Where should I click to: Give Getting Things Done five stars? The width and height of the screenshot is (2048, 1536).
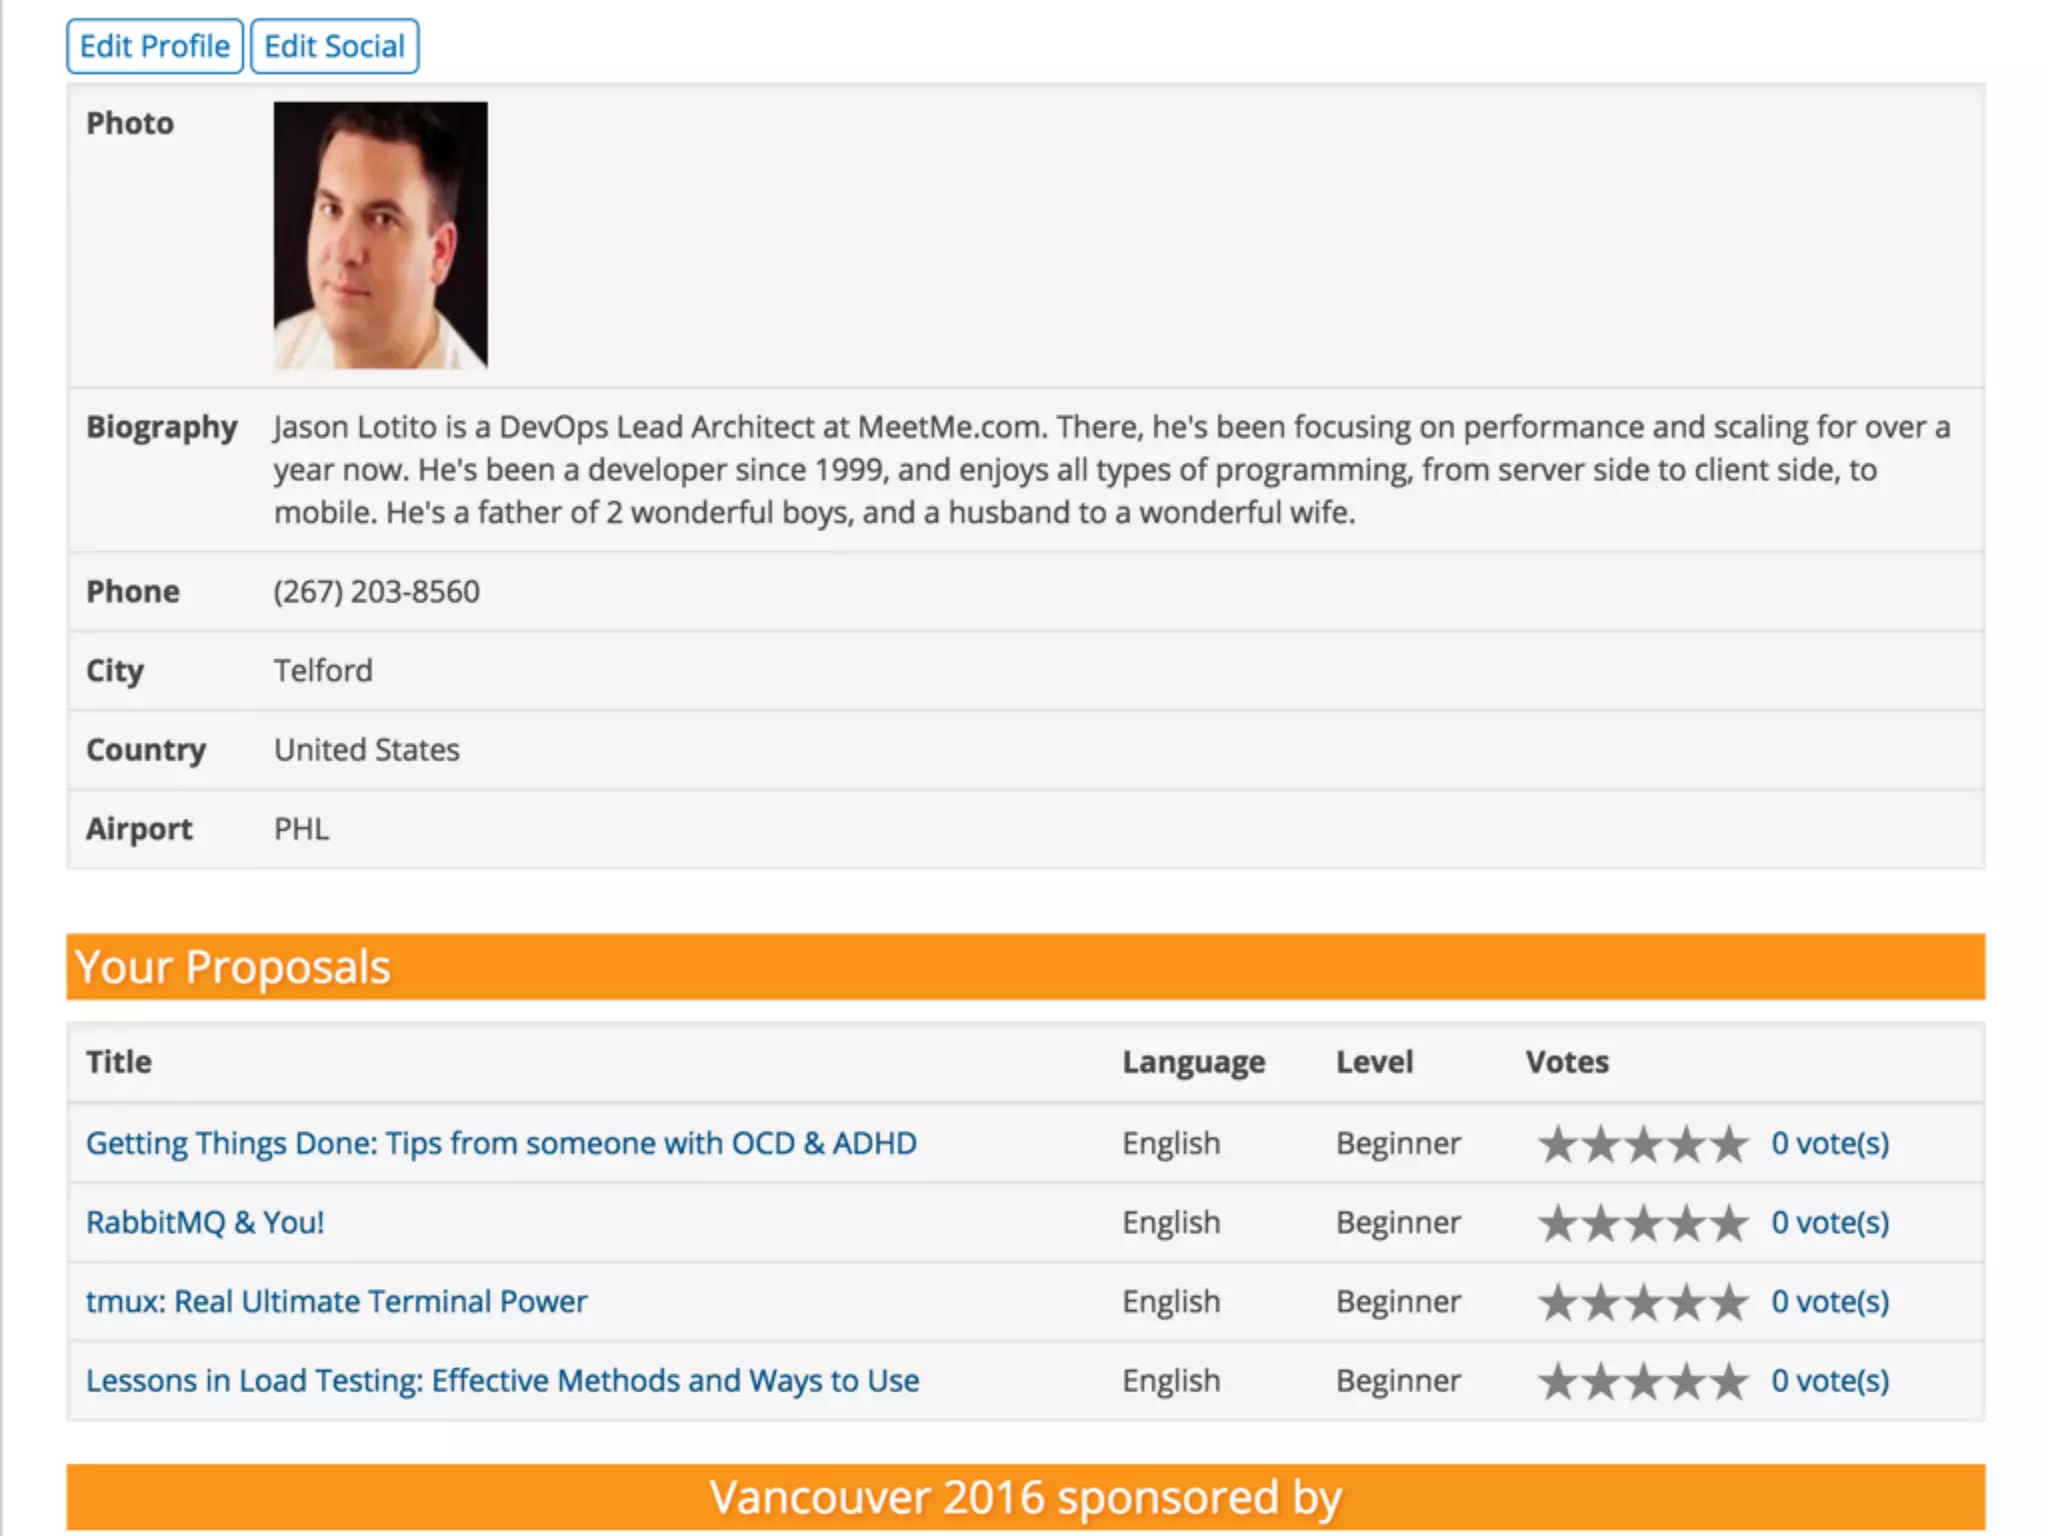coord(1729,1144)
